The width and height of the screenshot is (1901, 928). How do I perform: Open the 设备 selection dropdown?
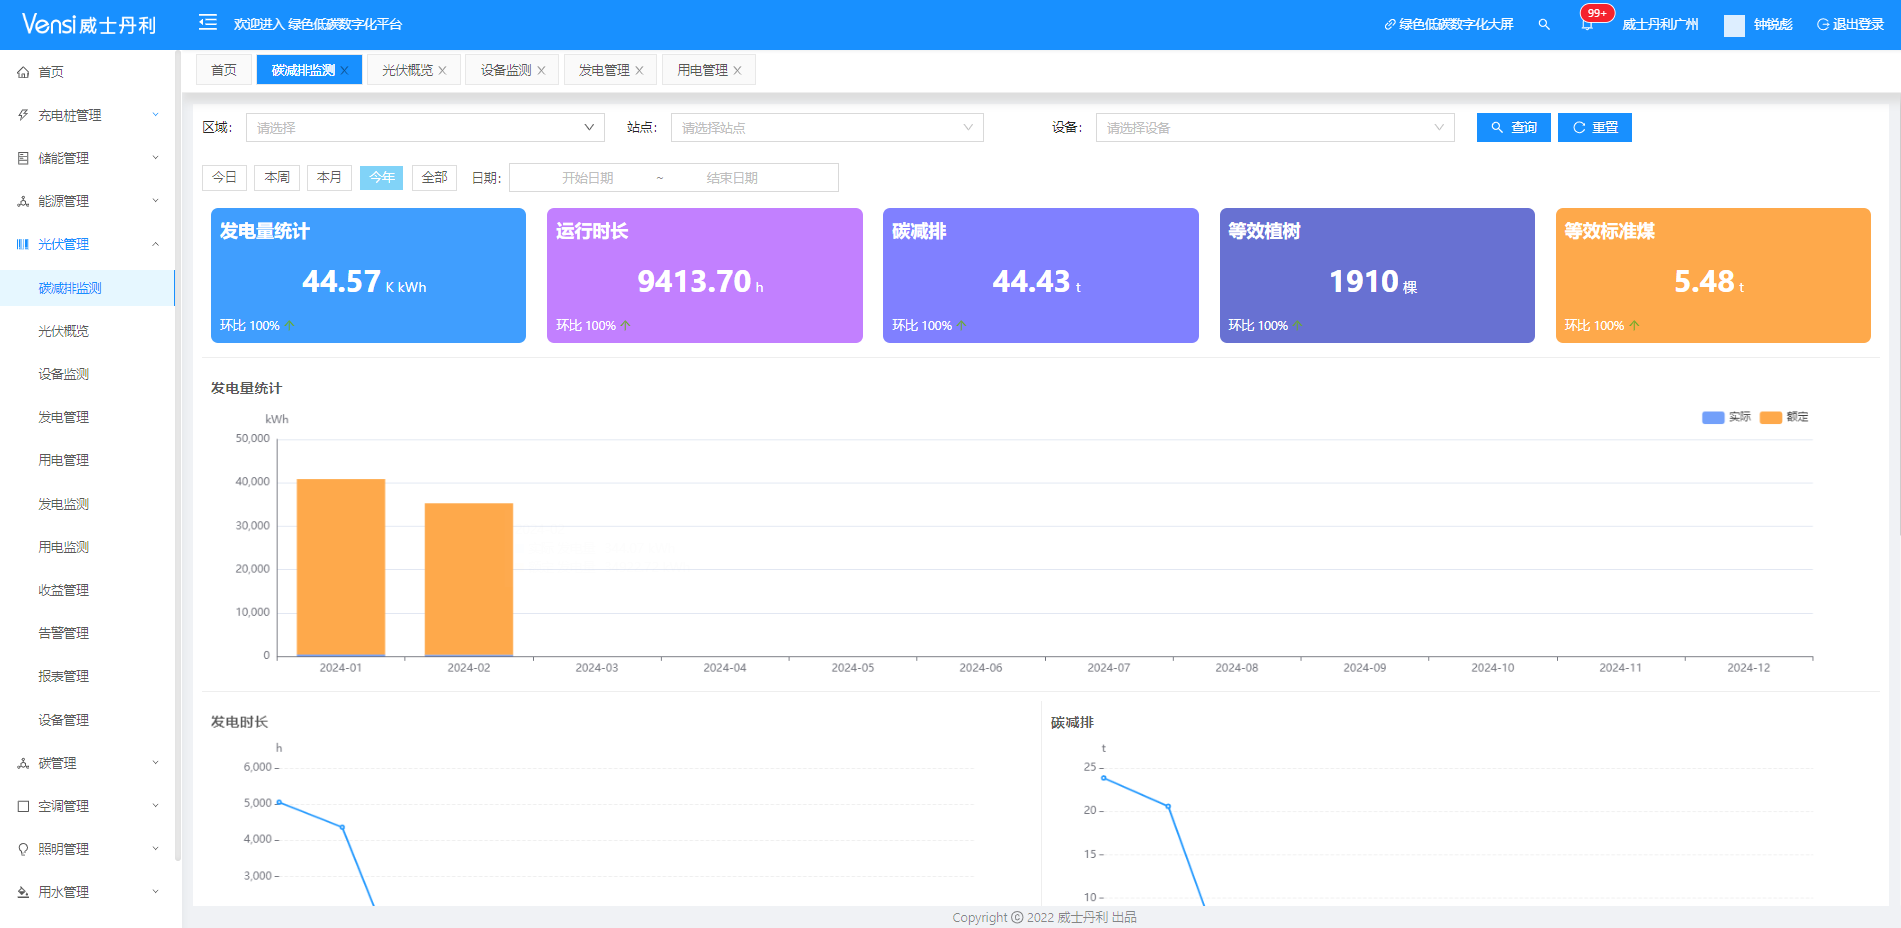point(1275,127)
